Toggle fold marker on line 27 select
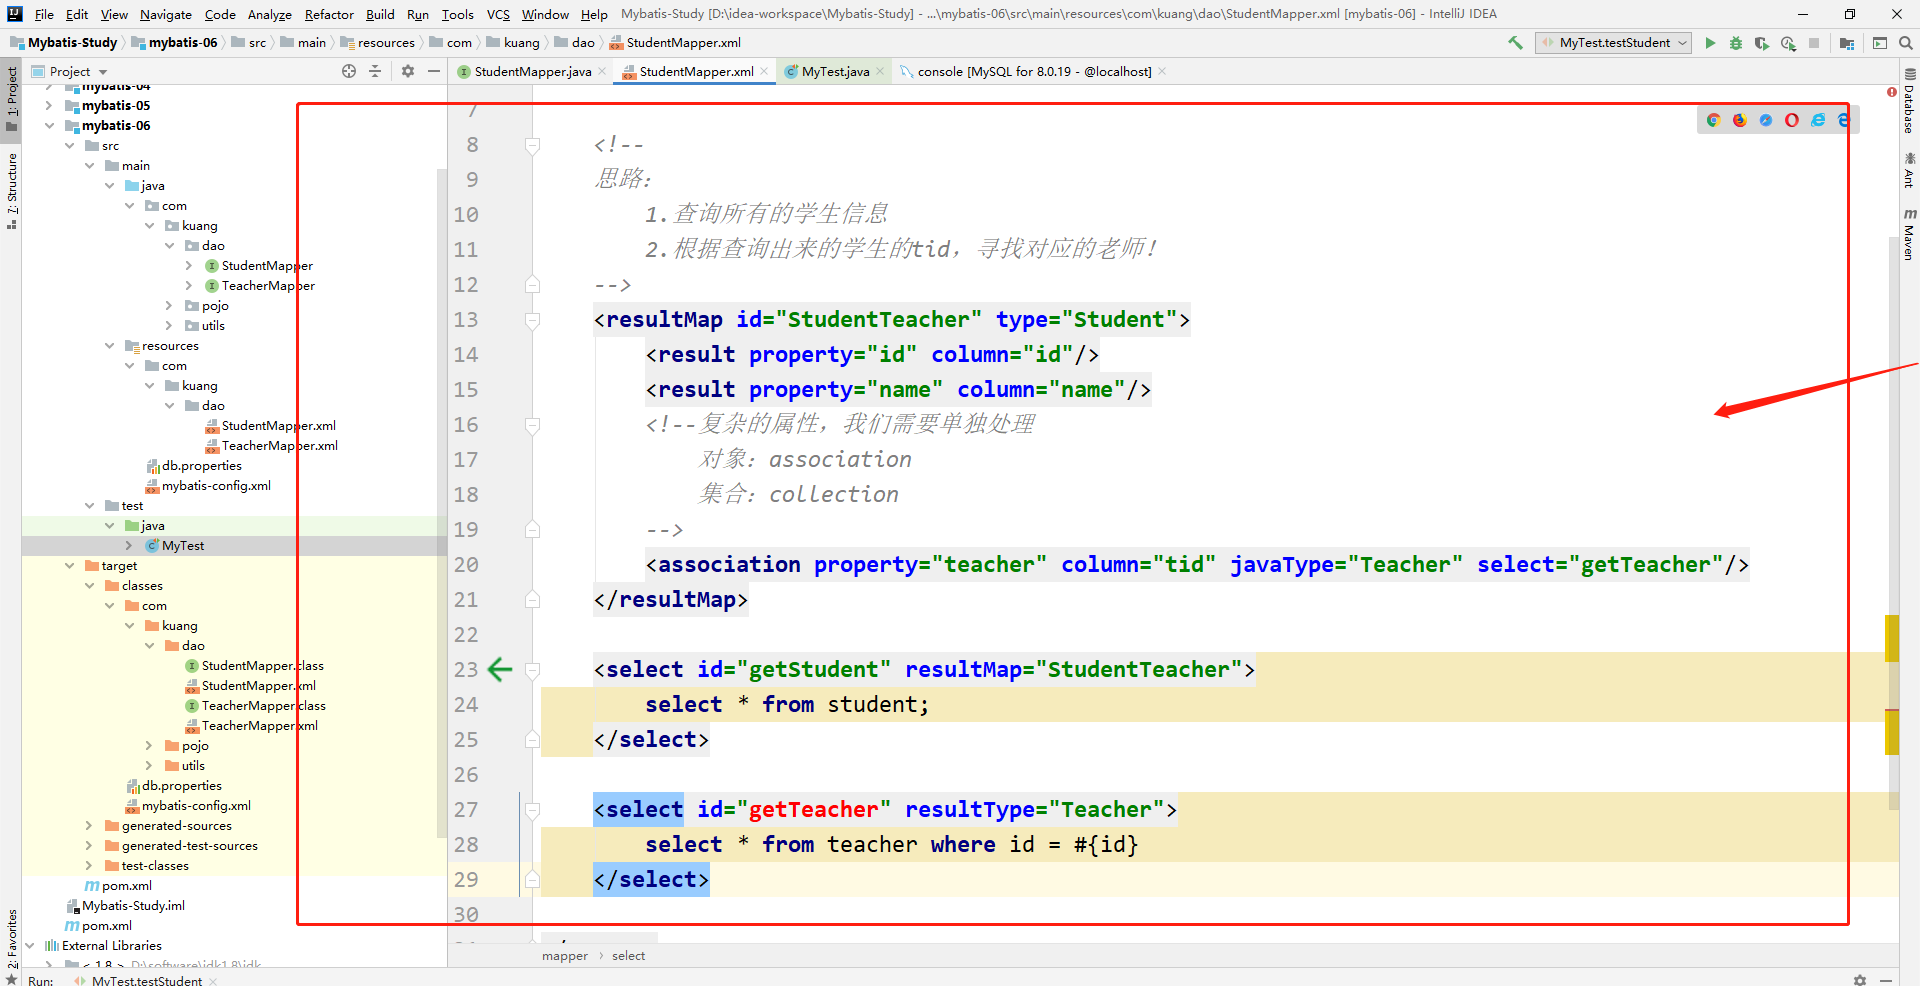Image resolution: width=1920 pixels, height=986 pixels. (x=532, y=811)
